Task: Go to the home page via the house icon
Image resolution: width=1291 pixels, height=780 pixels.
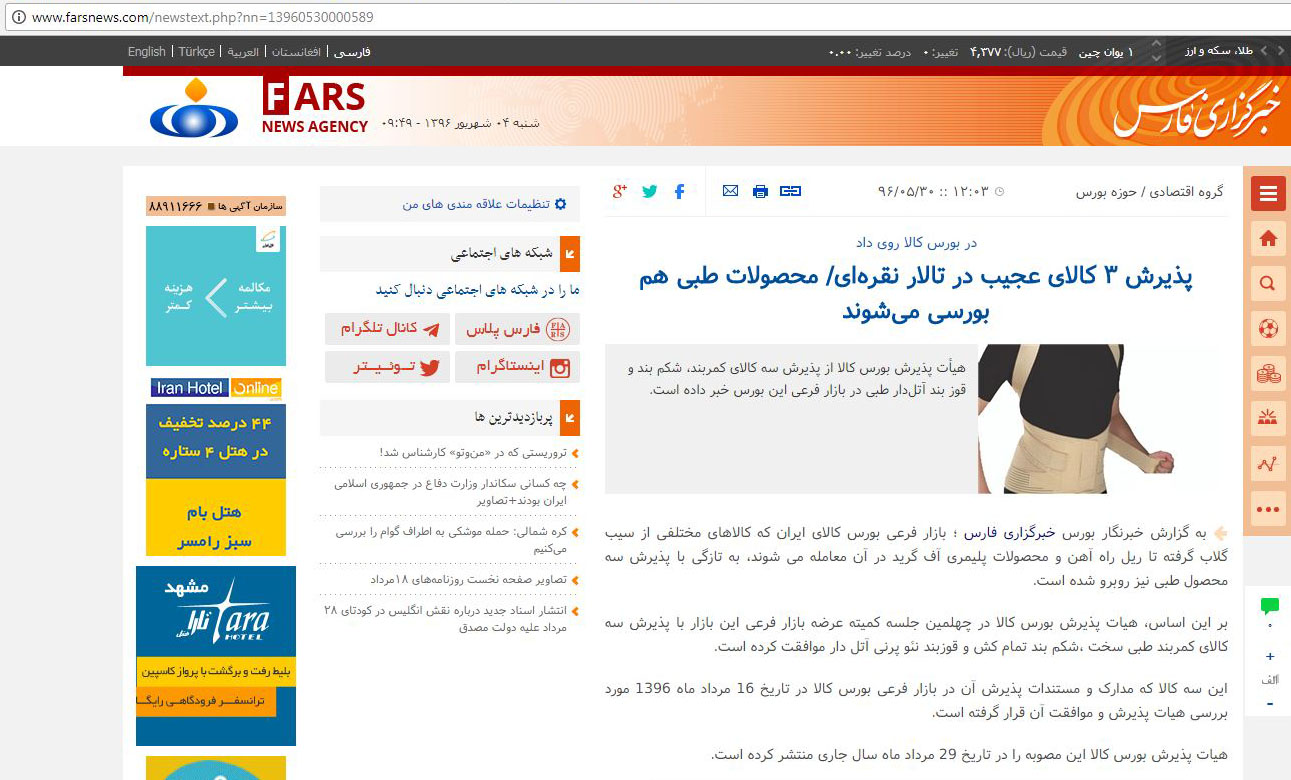Action: [x=1268, y=238]
